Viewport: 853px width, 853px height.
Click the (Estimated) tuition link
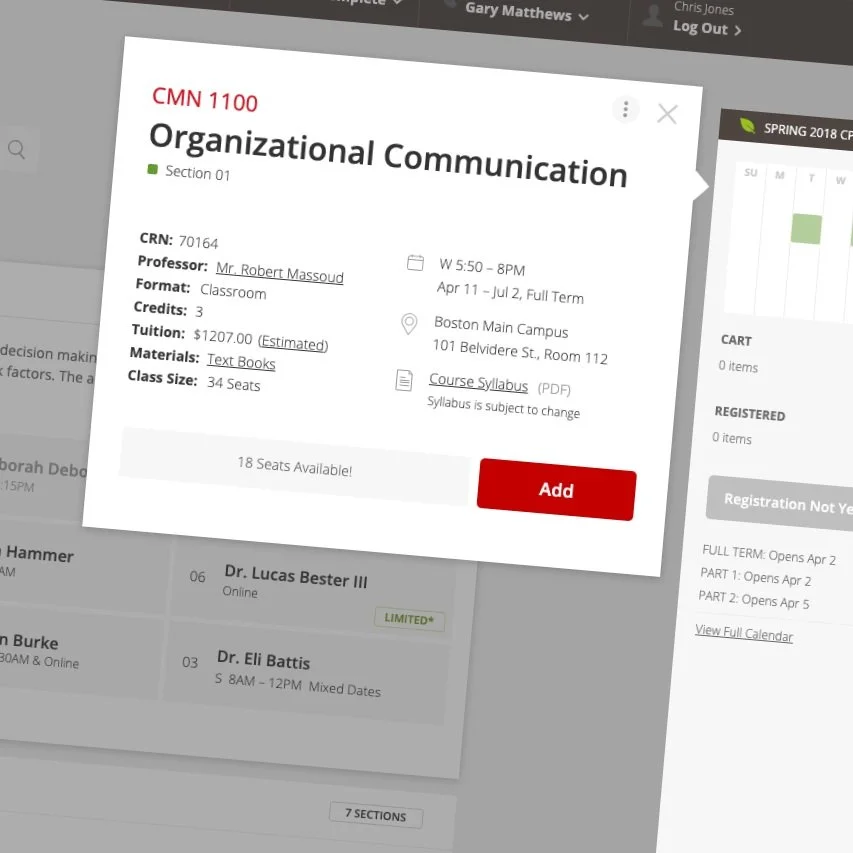pos(293,343)
